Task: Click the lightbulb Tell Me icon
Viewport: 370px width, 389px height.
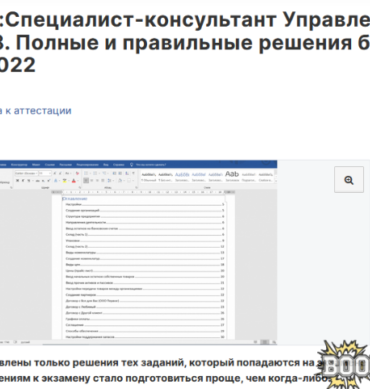Action: click(132, 165)
